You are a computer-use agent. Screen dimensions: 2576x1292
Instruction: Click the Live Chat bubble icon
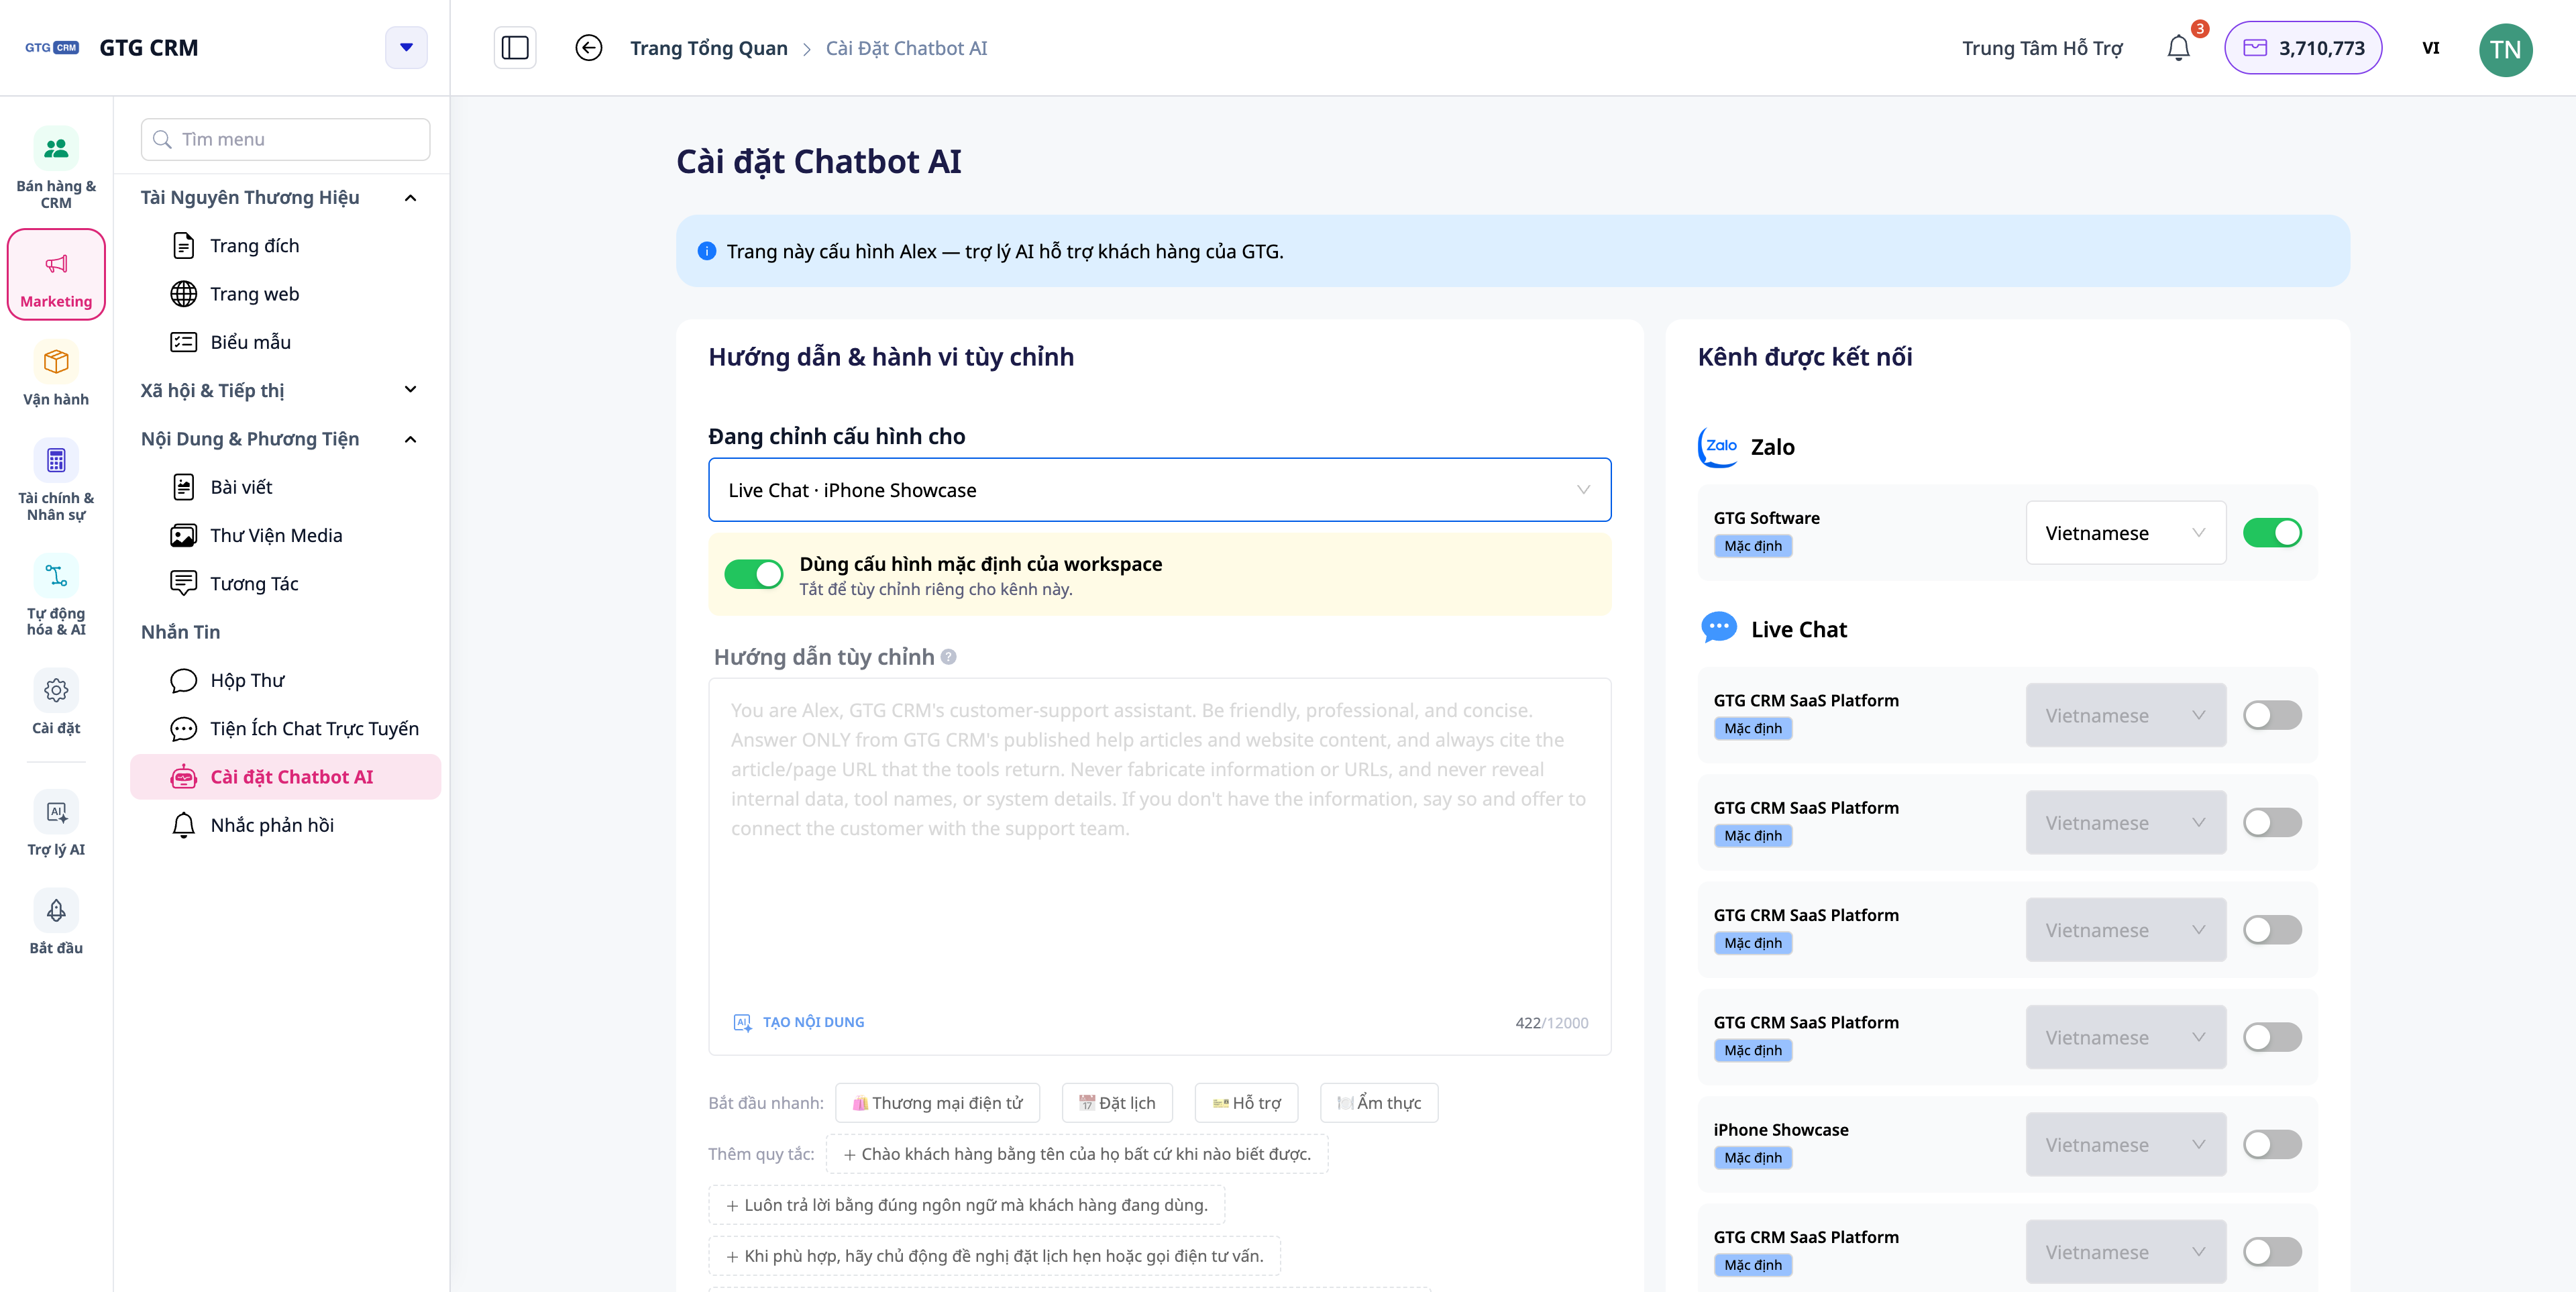point(1719,628)
